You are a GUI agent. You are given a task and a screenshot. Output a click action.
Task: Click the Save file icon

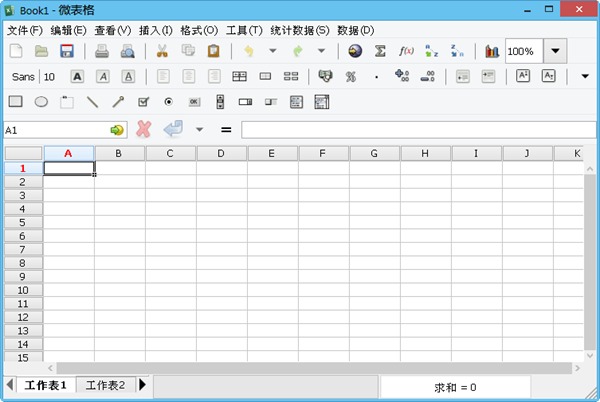coord(67,51)
